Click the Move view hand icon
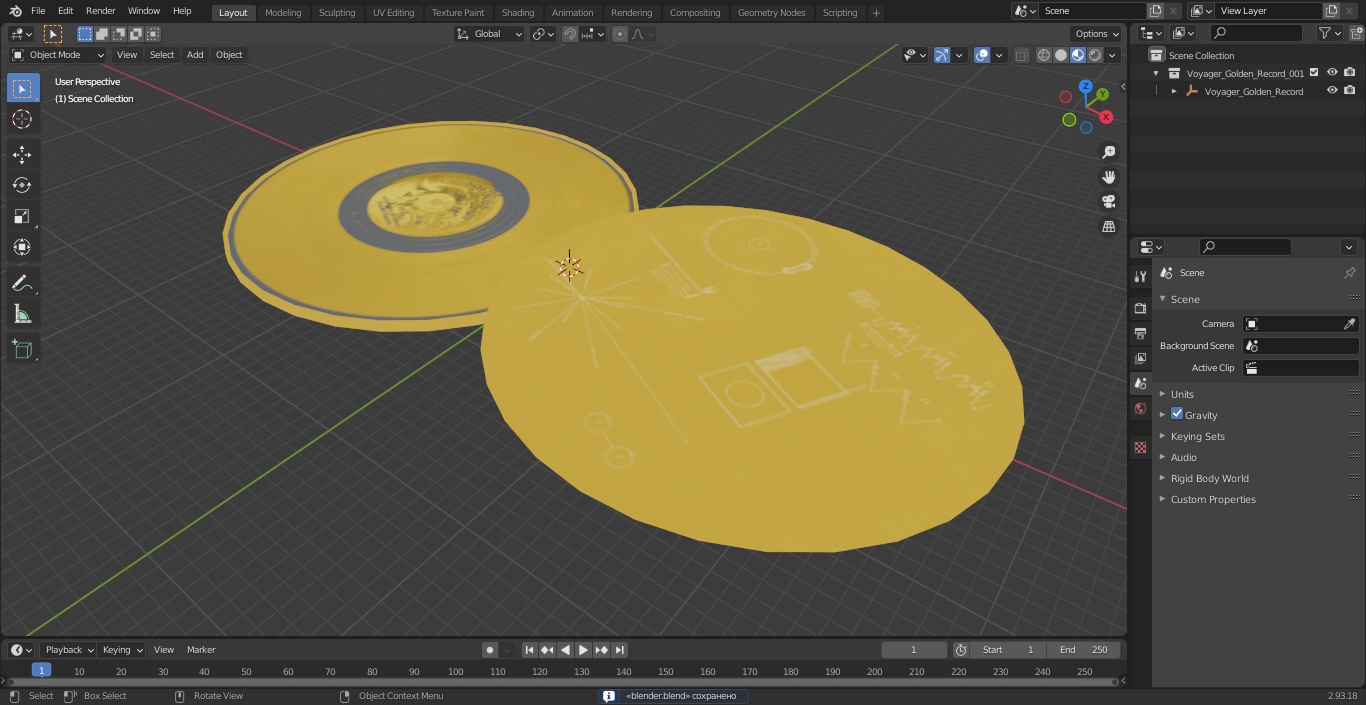 pos(1108,177)
